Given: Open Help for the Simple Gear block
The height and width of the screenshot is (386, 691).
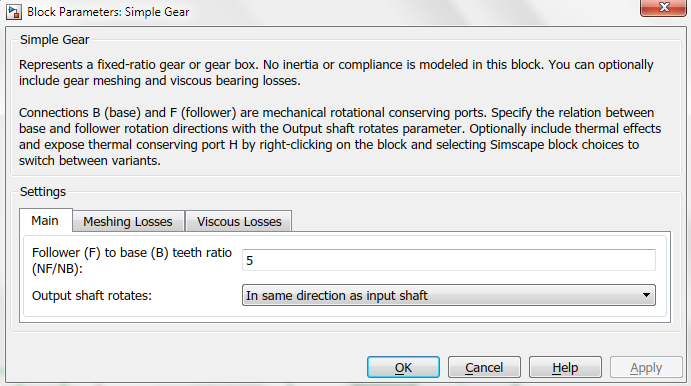Looking at the screenshot, I should point(565,367).
